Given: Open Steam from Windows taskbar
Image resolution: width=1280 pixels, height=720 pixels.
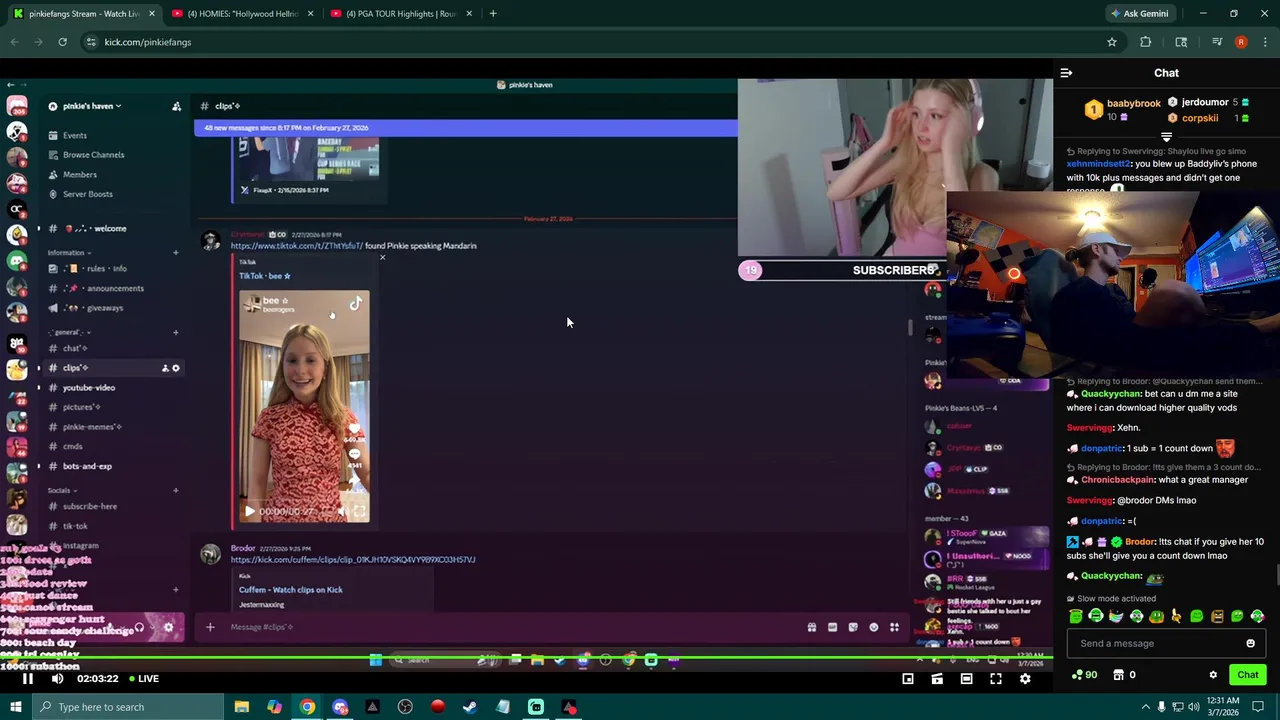Looking at the screenshot, I should pos(470,707).
